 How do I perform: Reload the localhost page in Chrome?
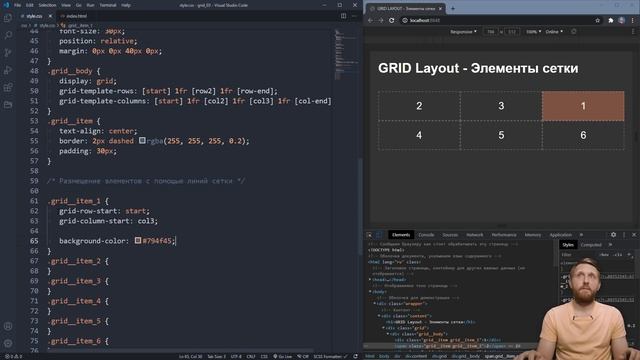391,20
